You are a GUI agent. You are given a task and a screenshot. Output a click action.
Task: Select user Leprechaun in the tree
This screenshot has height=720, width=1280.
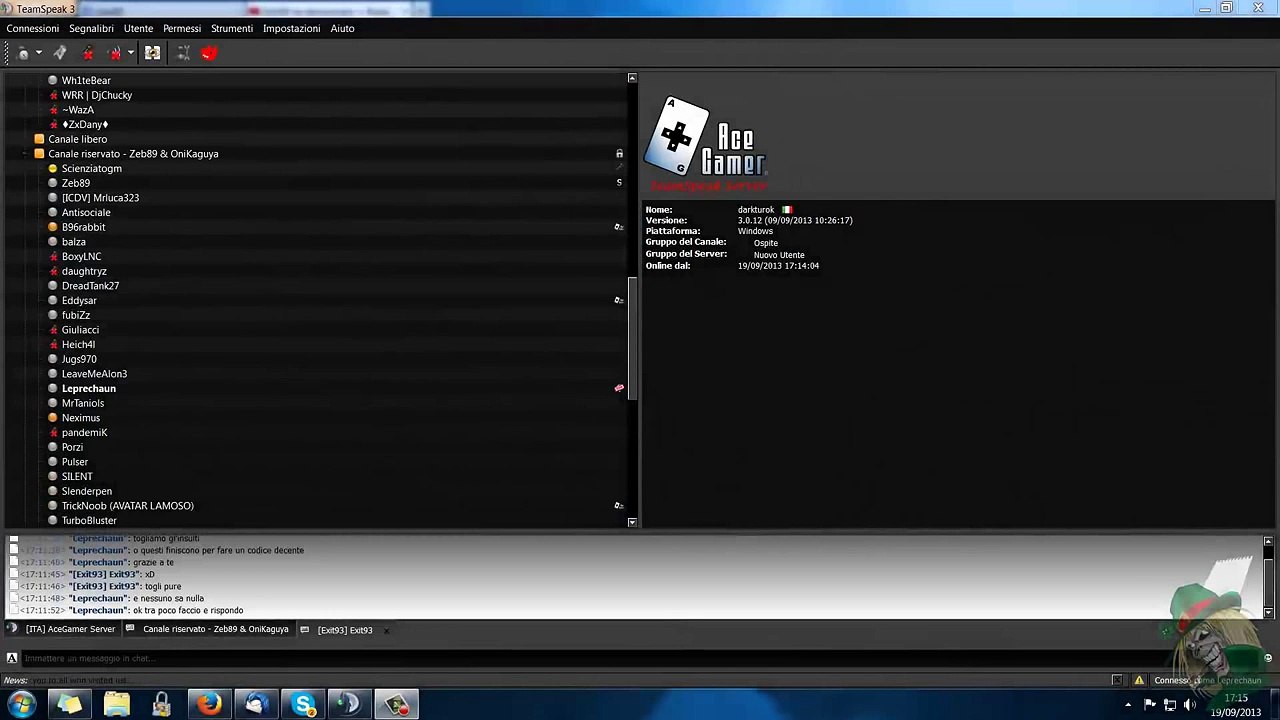point(89,388)
